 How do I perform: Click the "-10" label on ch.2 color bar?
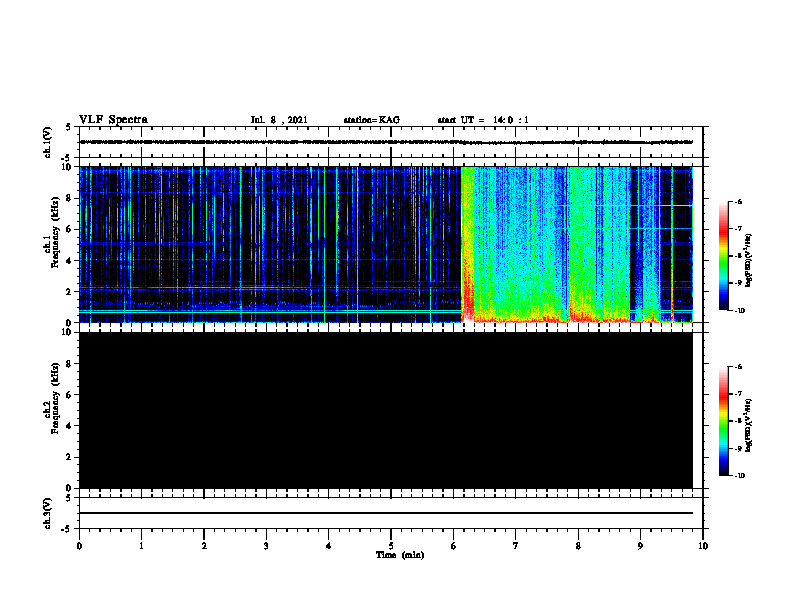(739, 475)
